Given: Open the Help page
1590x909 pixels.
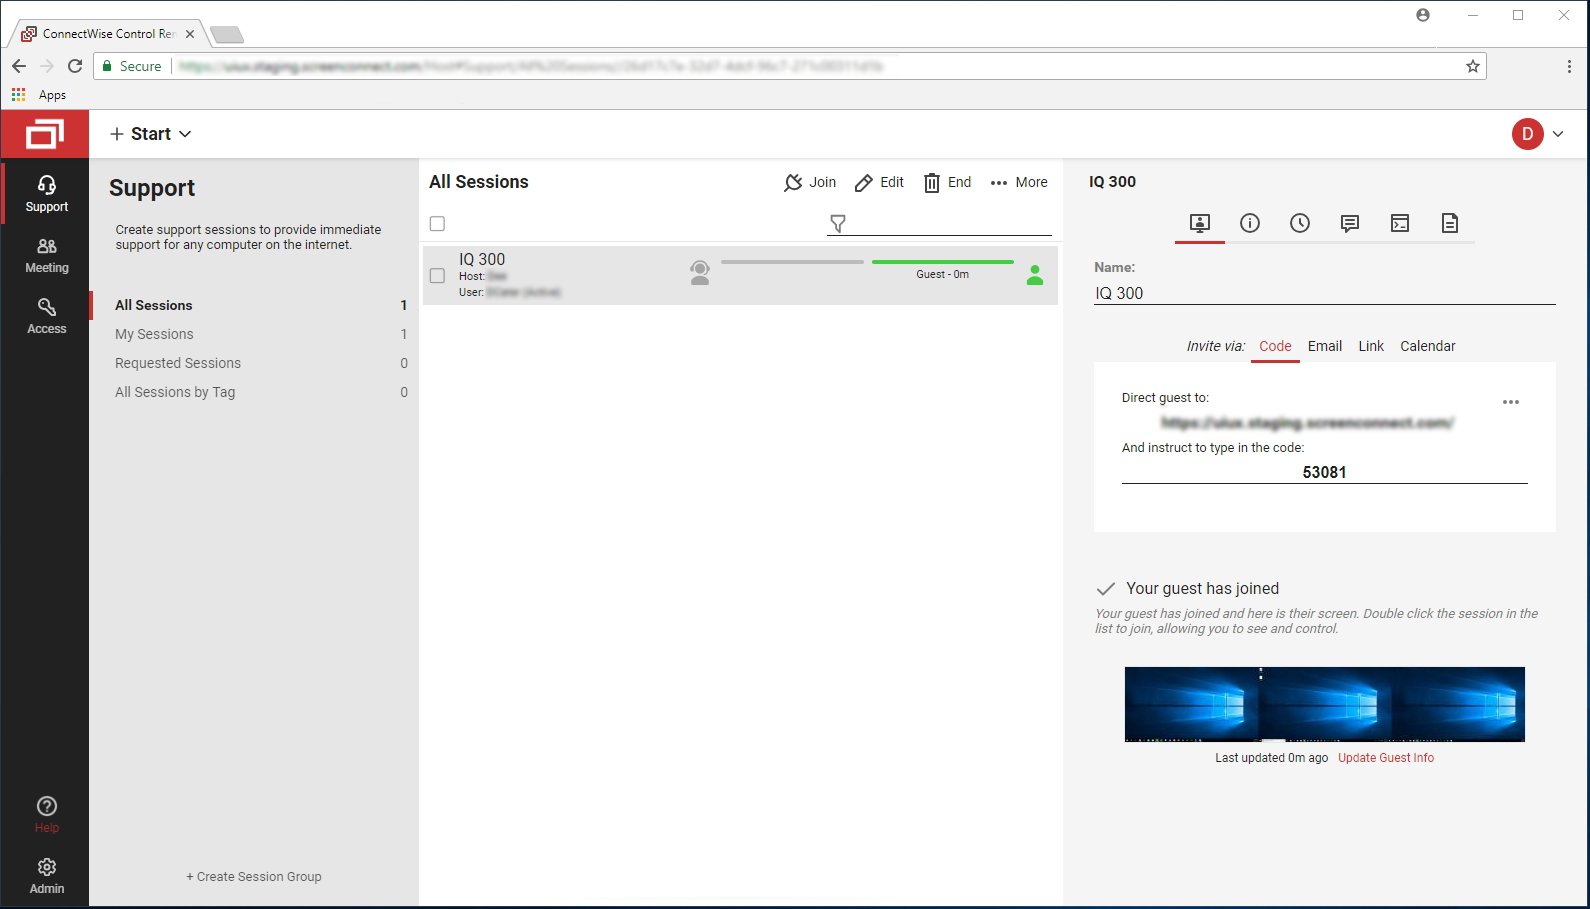Looking at the screenshot, I should (x=46, y=814).
